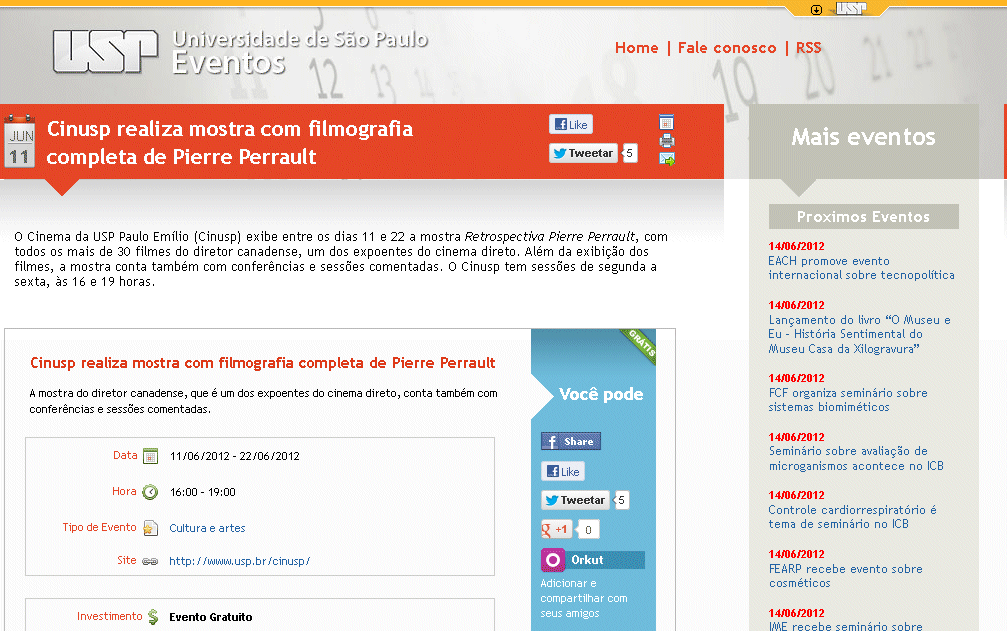Screen dimensions: 1007x631
Task: Click the italic Retrospectiva Pierre Perrault text
Action: (x=550, y=236)
